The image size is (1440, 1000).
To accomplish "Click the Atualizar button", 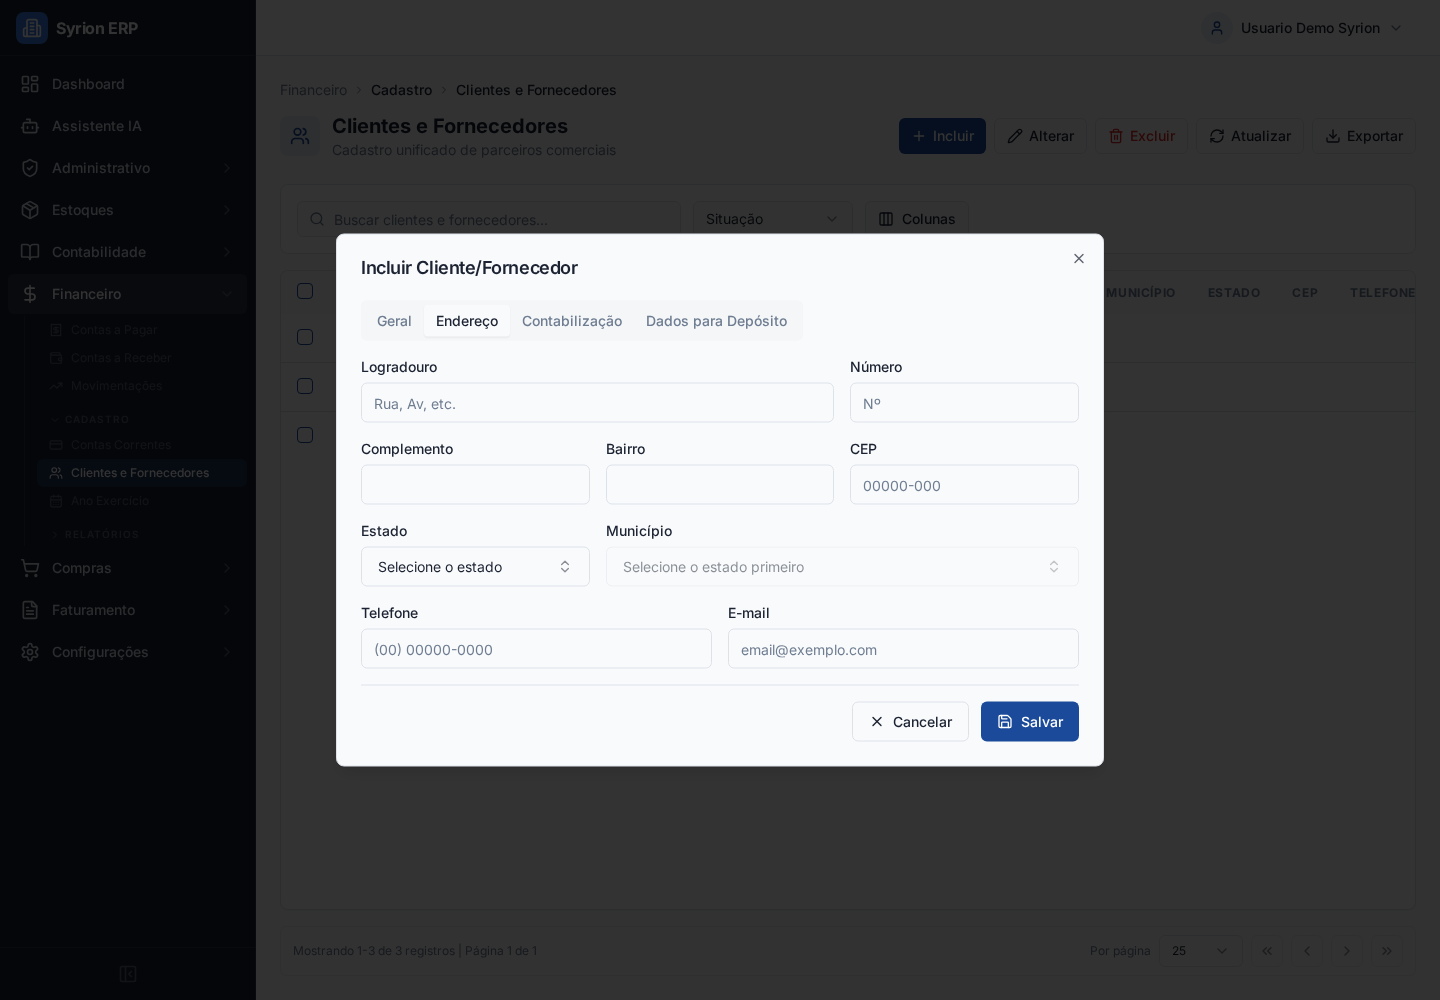I will pos(1250,136).
